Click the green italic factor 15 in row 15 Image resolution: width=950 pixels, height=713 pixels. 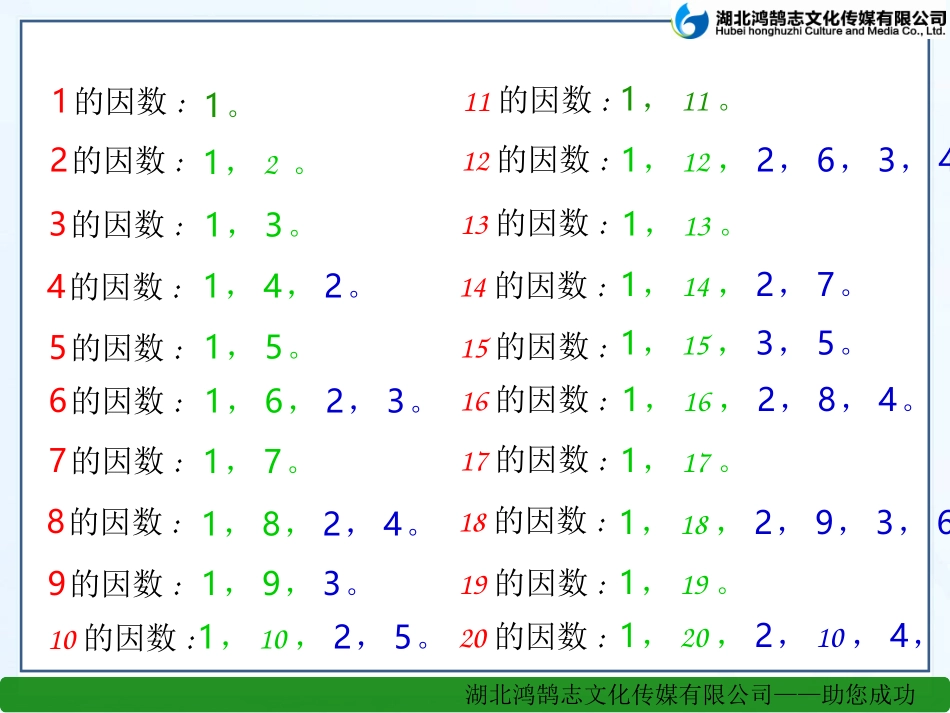pos(697,346)
